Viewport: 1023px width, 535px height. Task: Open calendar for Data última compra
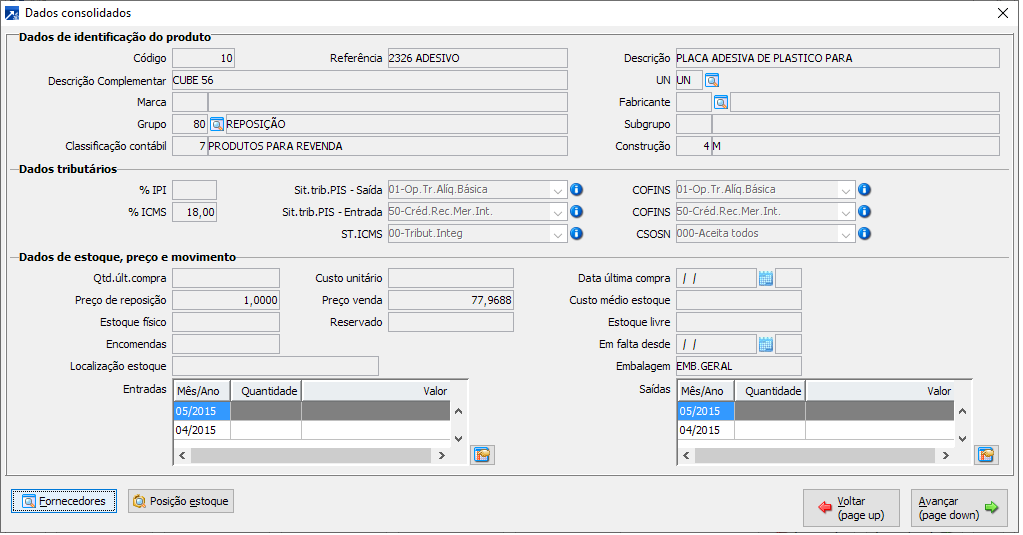pyautogui.click(x=766, y=278)
